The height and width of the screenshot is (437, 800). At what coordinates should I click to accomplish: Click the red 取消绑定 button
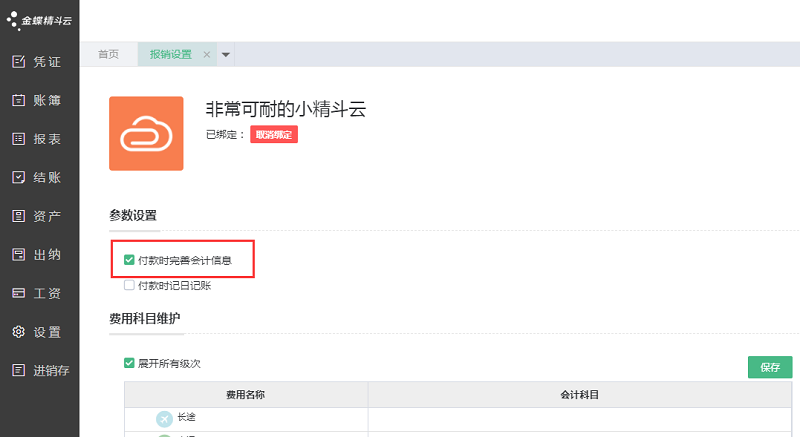[x=273, y=135]
